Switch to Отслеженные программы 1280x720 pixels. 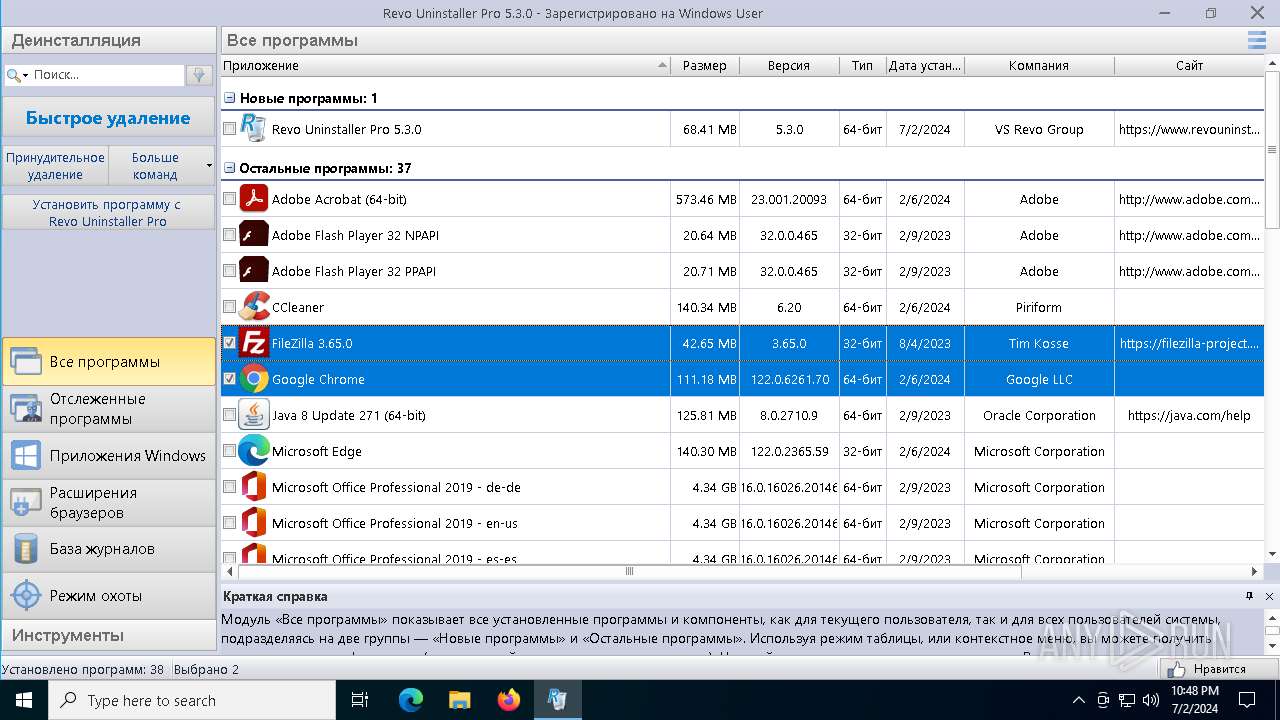[108, 408]
